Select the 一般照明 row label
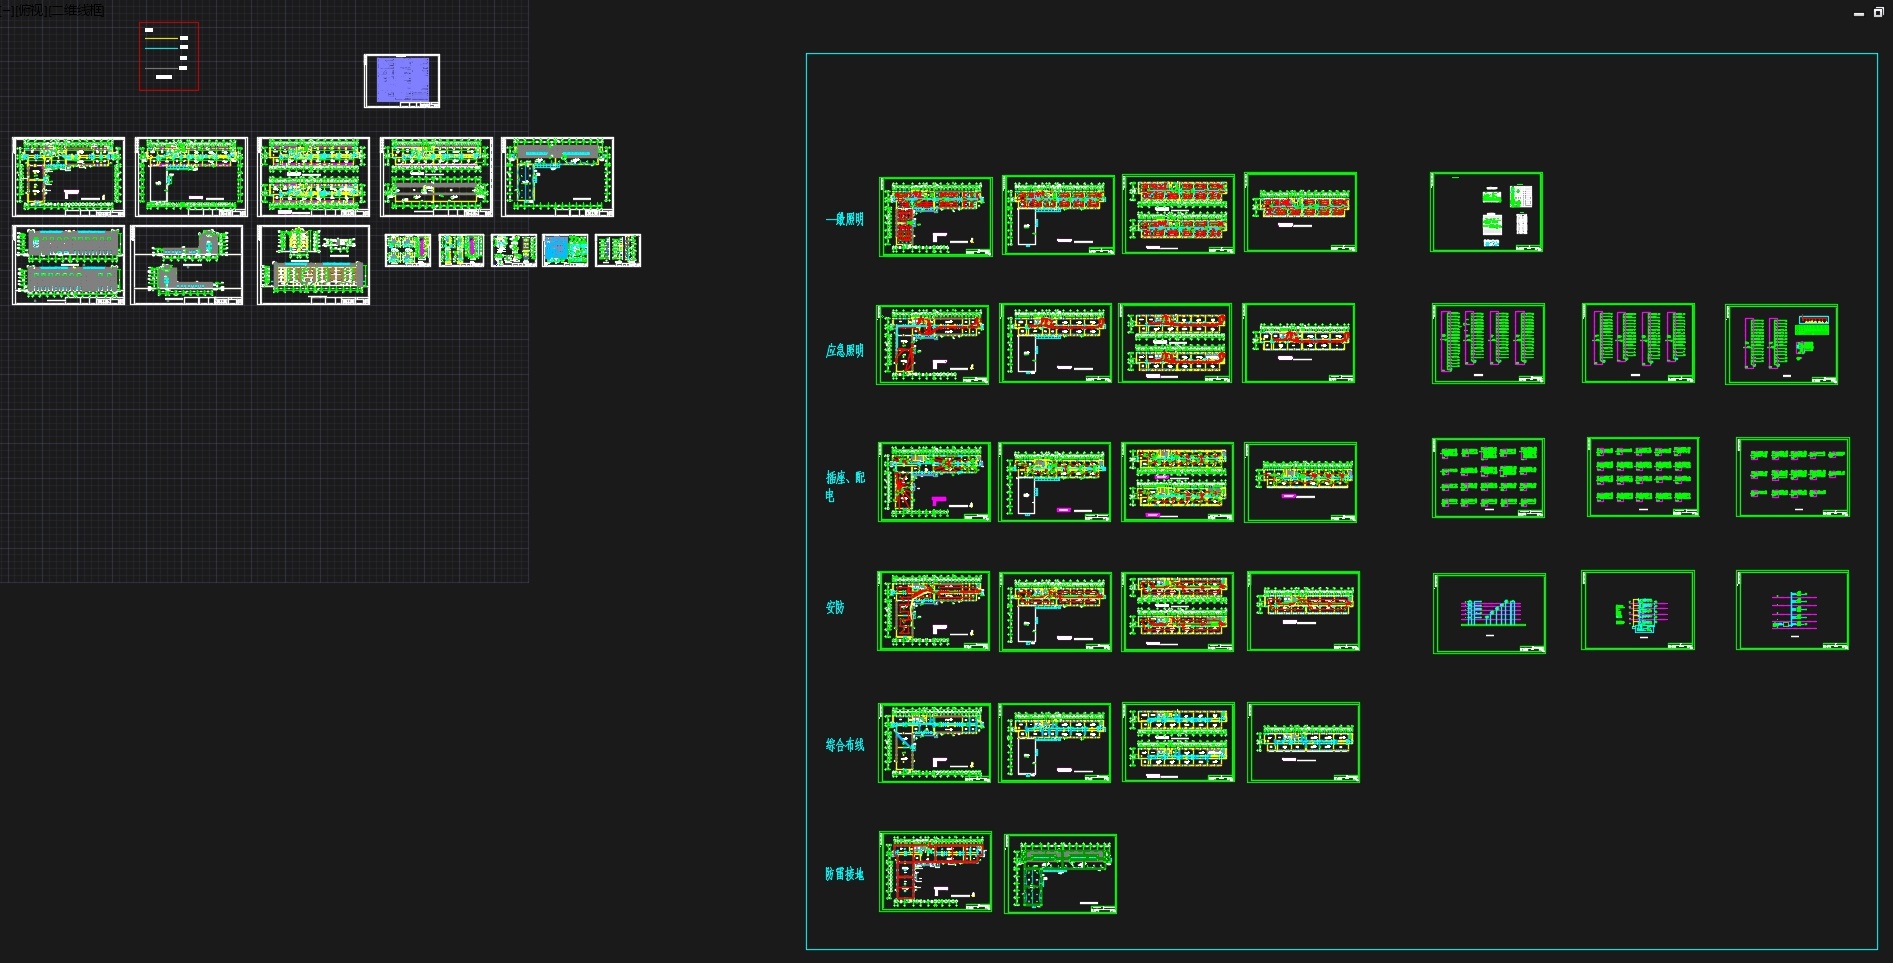Viewport: 1893px width, 963px height. point(845,219)
